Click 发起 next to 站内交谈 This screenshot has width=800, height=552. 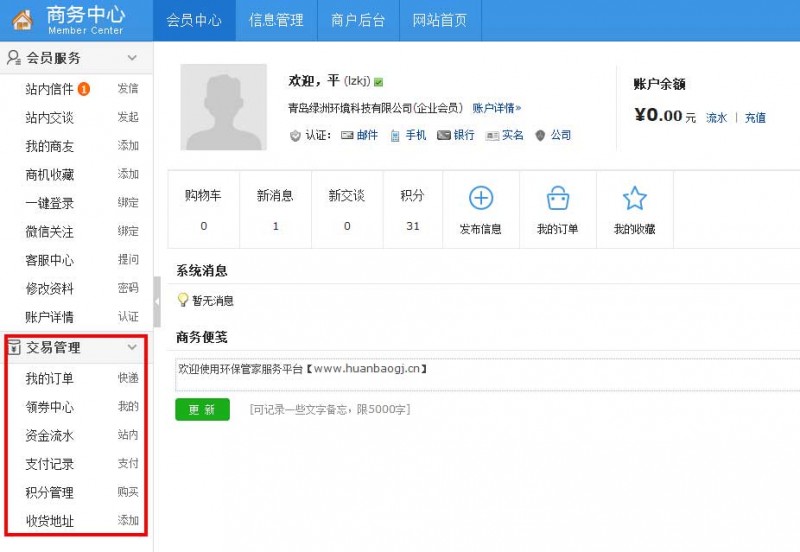pos(128,117)
